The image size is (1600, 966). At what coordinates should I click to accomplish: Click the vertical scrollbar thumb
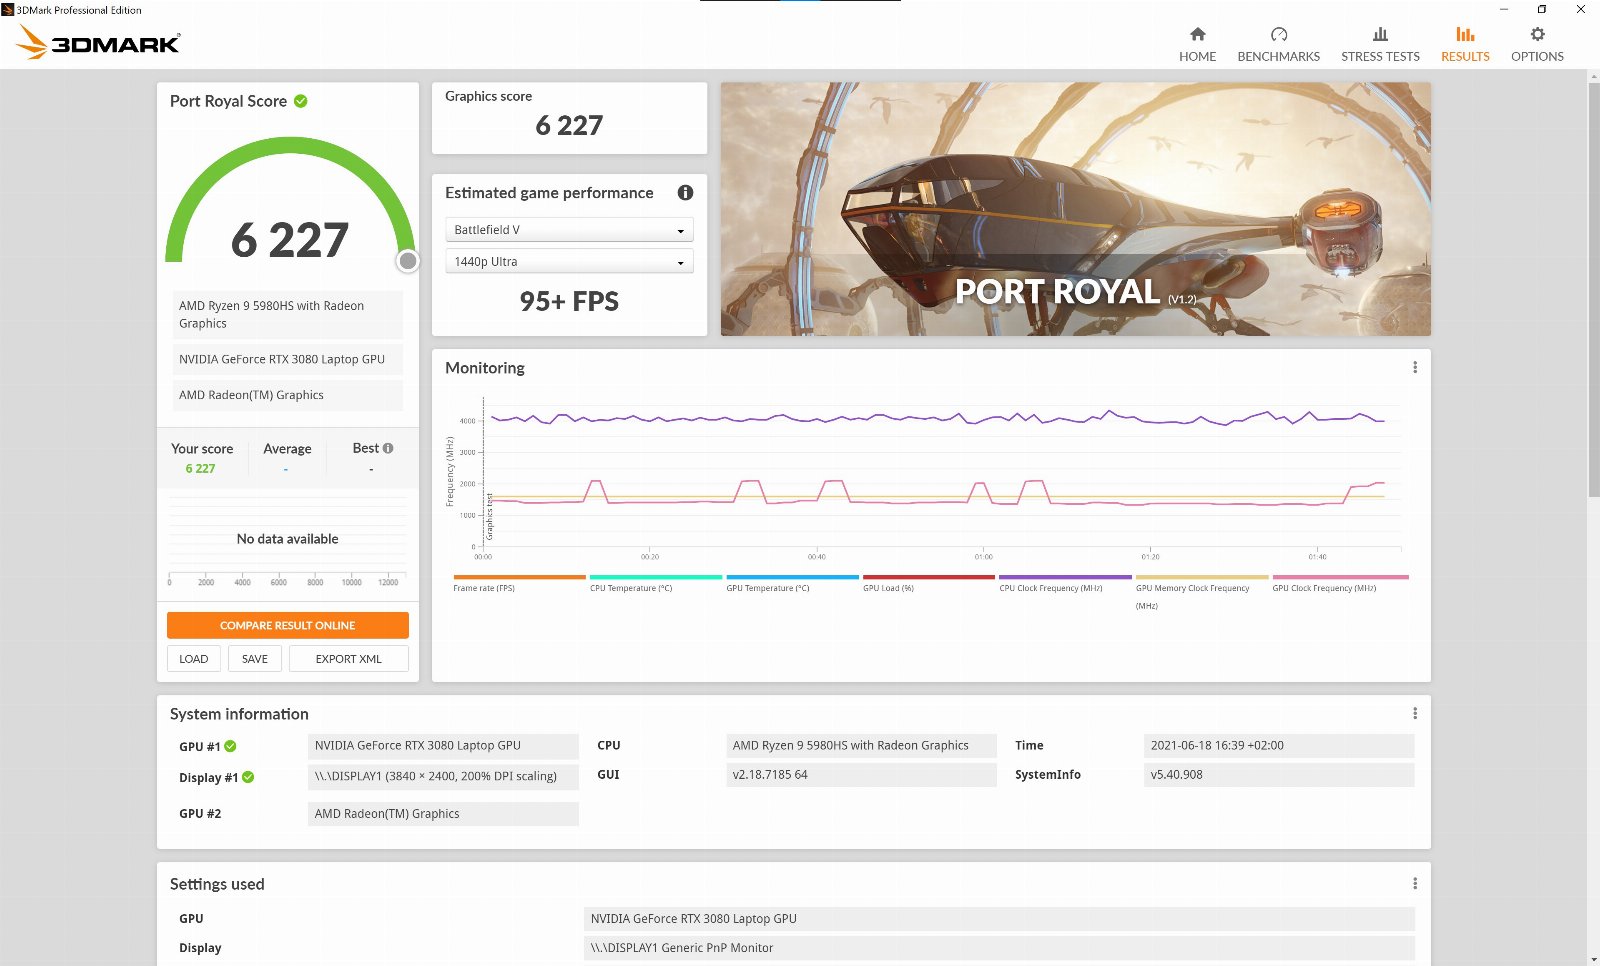pyautogui.click(x=1594, y=290)
